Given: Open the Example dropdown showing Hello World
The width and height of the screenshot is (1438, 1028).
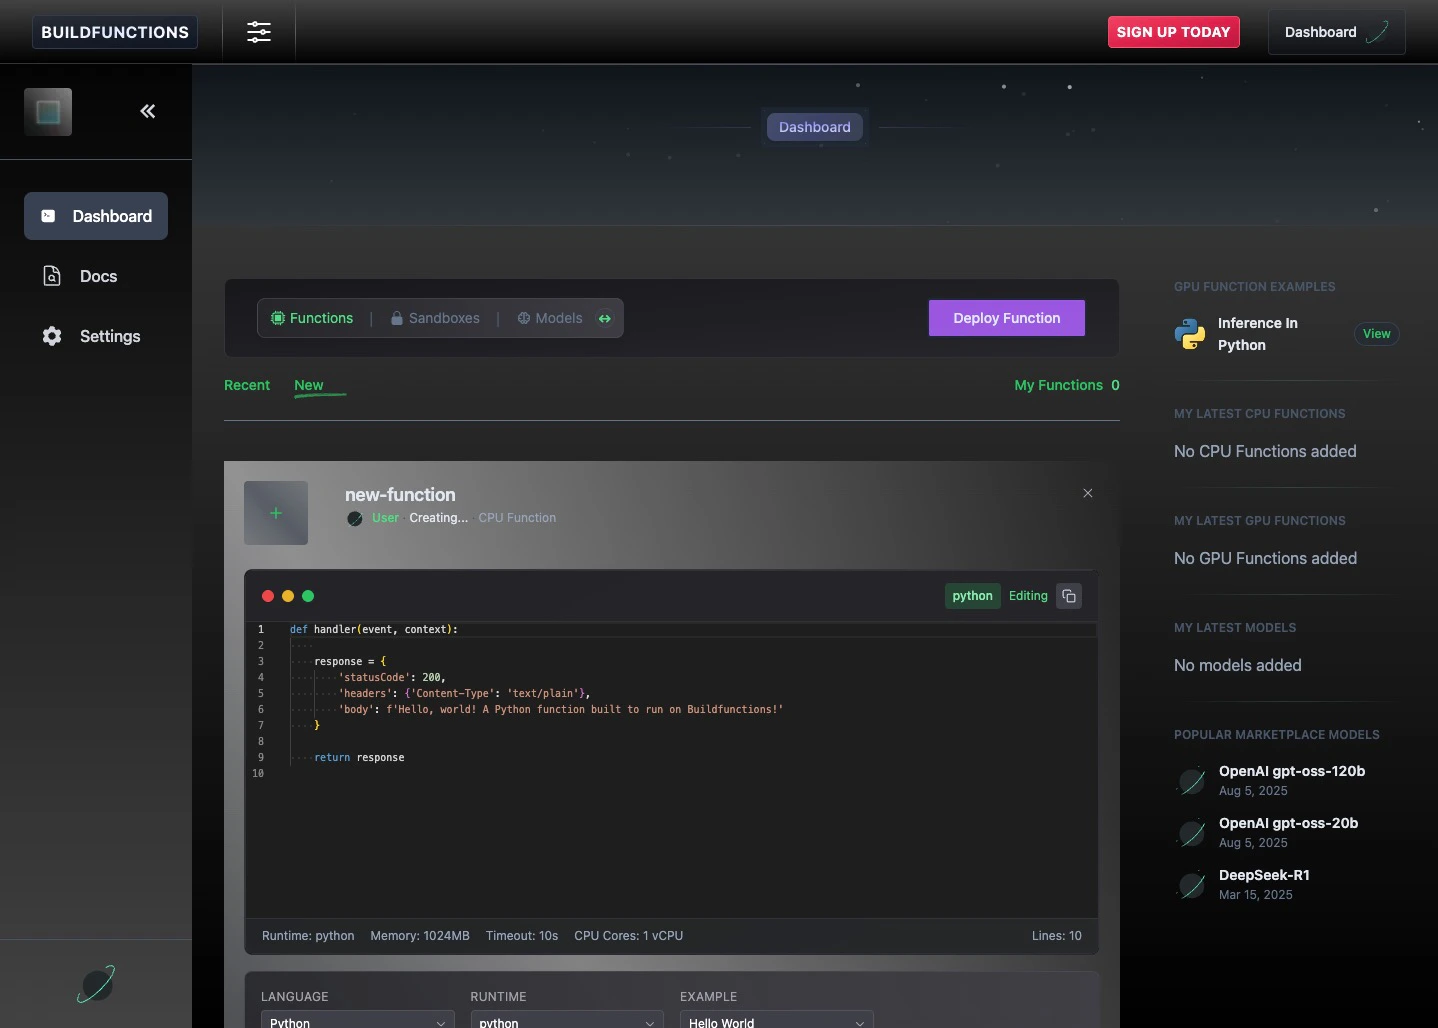Looking at the screenshot, I should [776, 1021].
